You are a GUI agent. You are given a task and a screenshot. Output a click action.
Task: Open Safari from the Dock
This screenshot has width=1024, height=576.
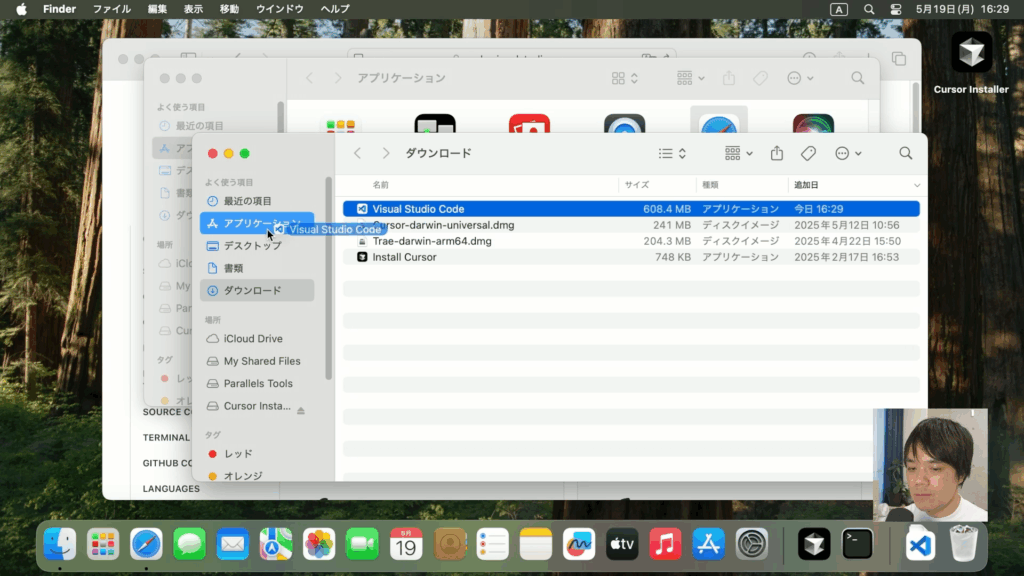click(x=146, y=545)
